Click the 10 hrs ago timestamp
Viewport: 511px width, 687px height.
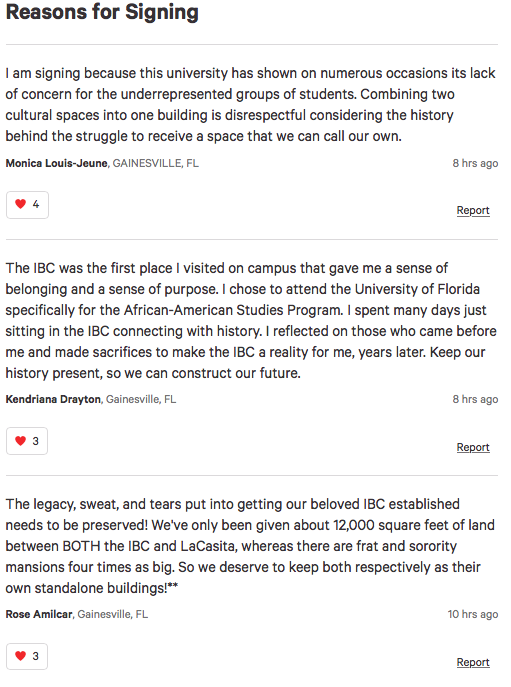coord(472,614)
